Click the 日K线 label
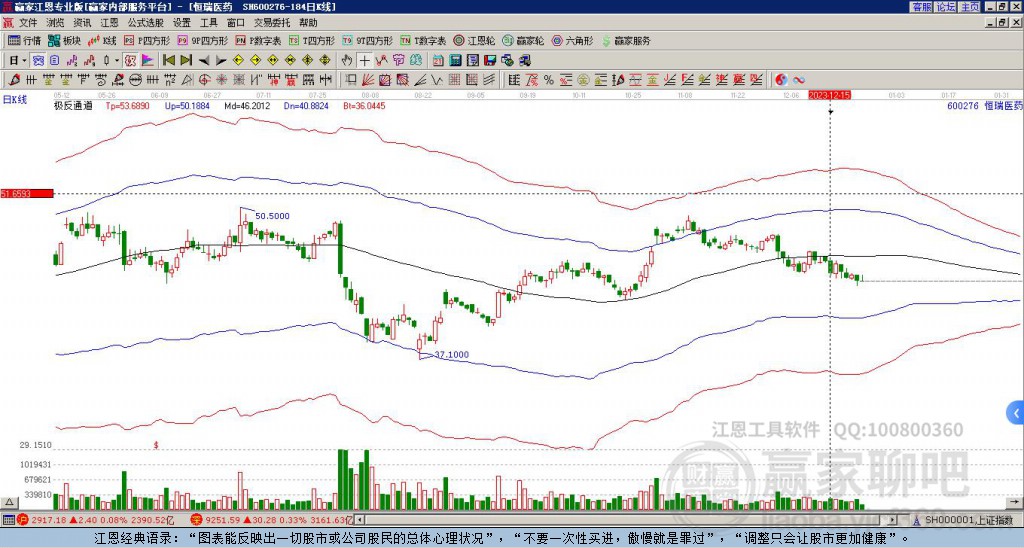The image size is (1024, 548). coord(14,100)
